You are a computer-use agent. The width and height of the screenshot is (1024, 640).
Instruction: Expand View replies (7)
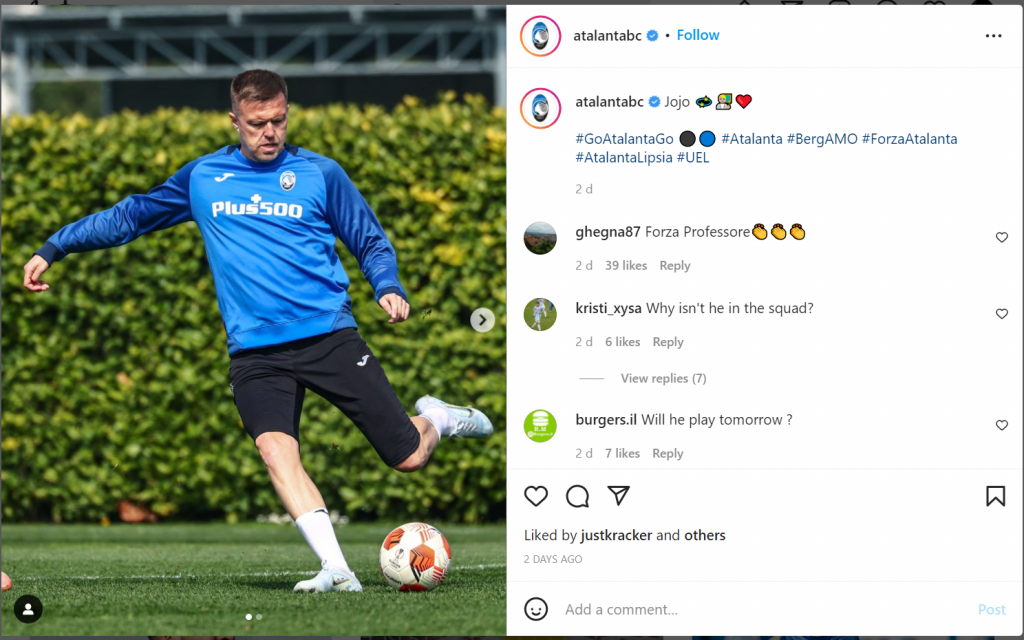click(x=664, y=378)
